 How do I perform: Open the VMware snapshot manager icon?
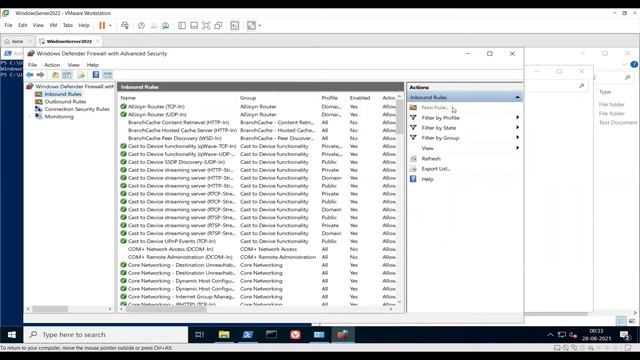tap(165, 26)
